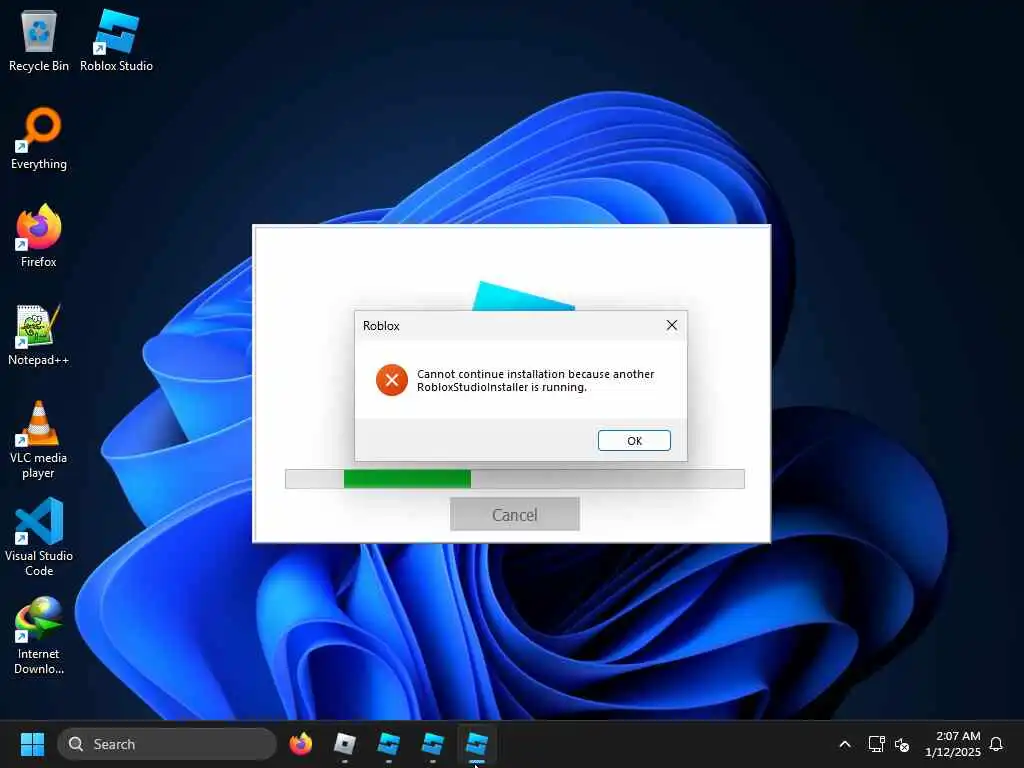Open the network status tray icon
The height and width of the screenshot is (768, 1024).
(876, 744)
